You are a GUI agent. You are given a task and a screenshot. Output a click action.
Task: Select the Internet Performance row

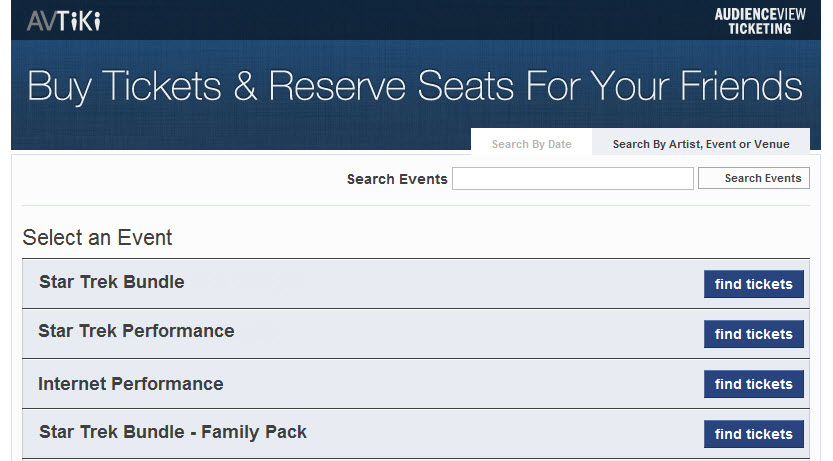(416, 383)
